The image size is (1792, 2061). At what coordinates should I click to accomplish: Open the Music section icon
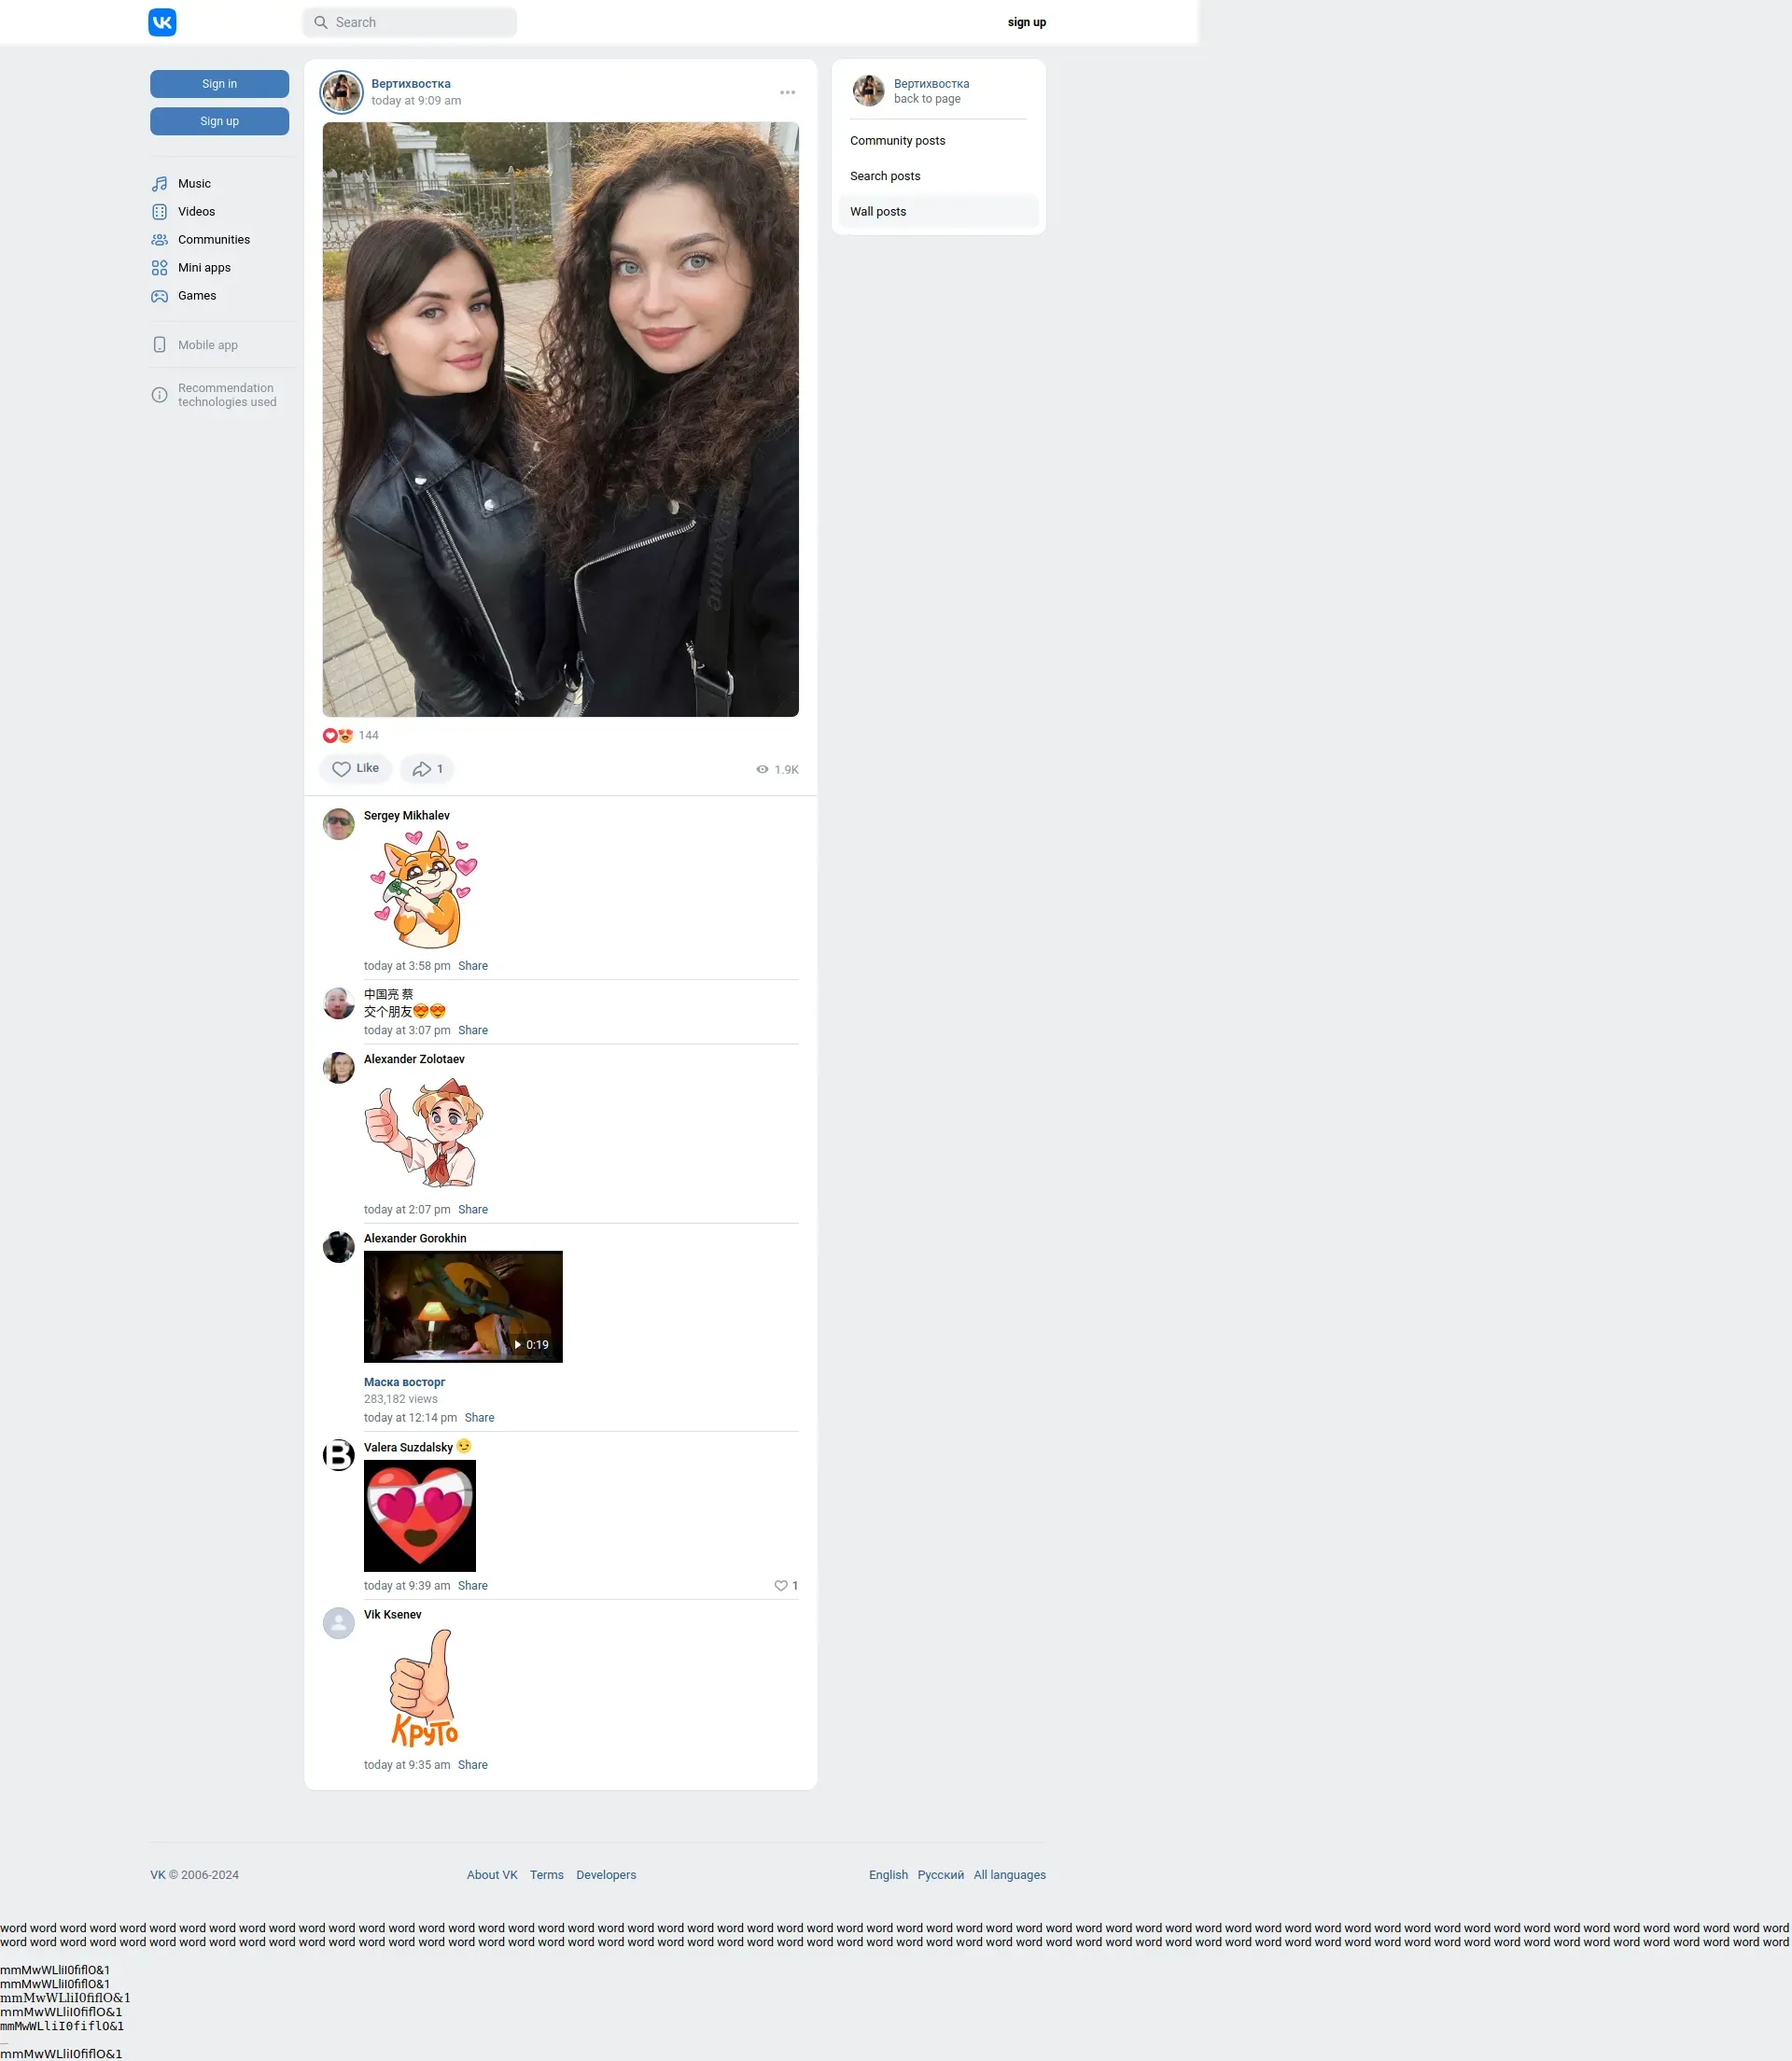tap(159, 184)
